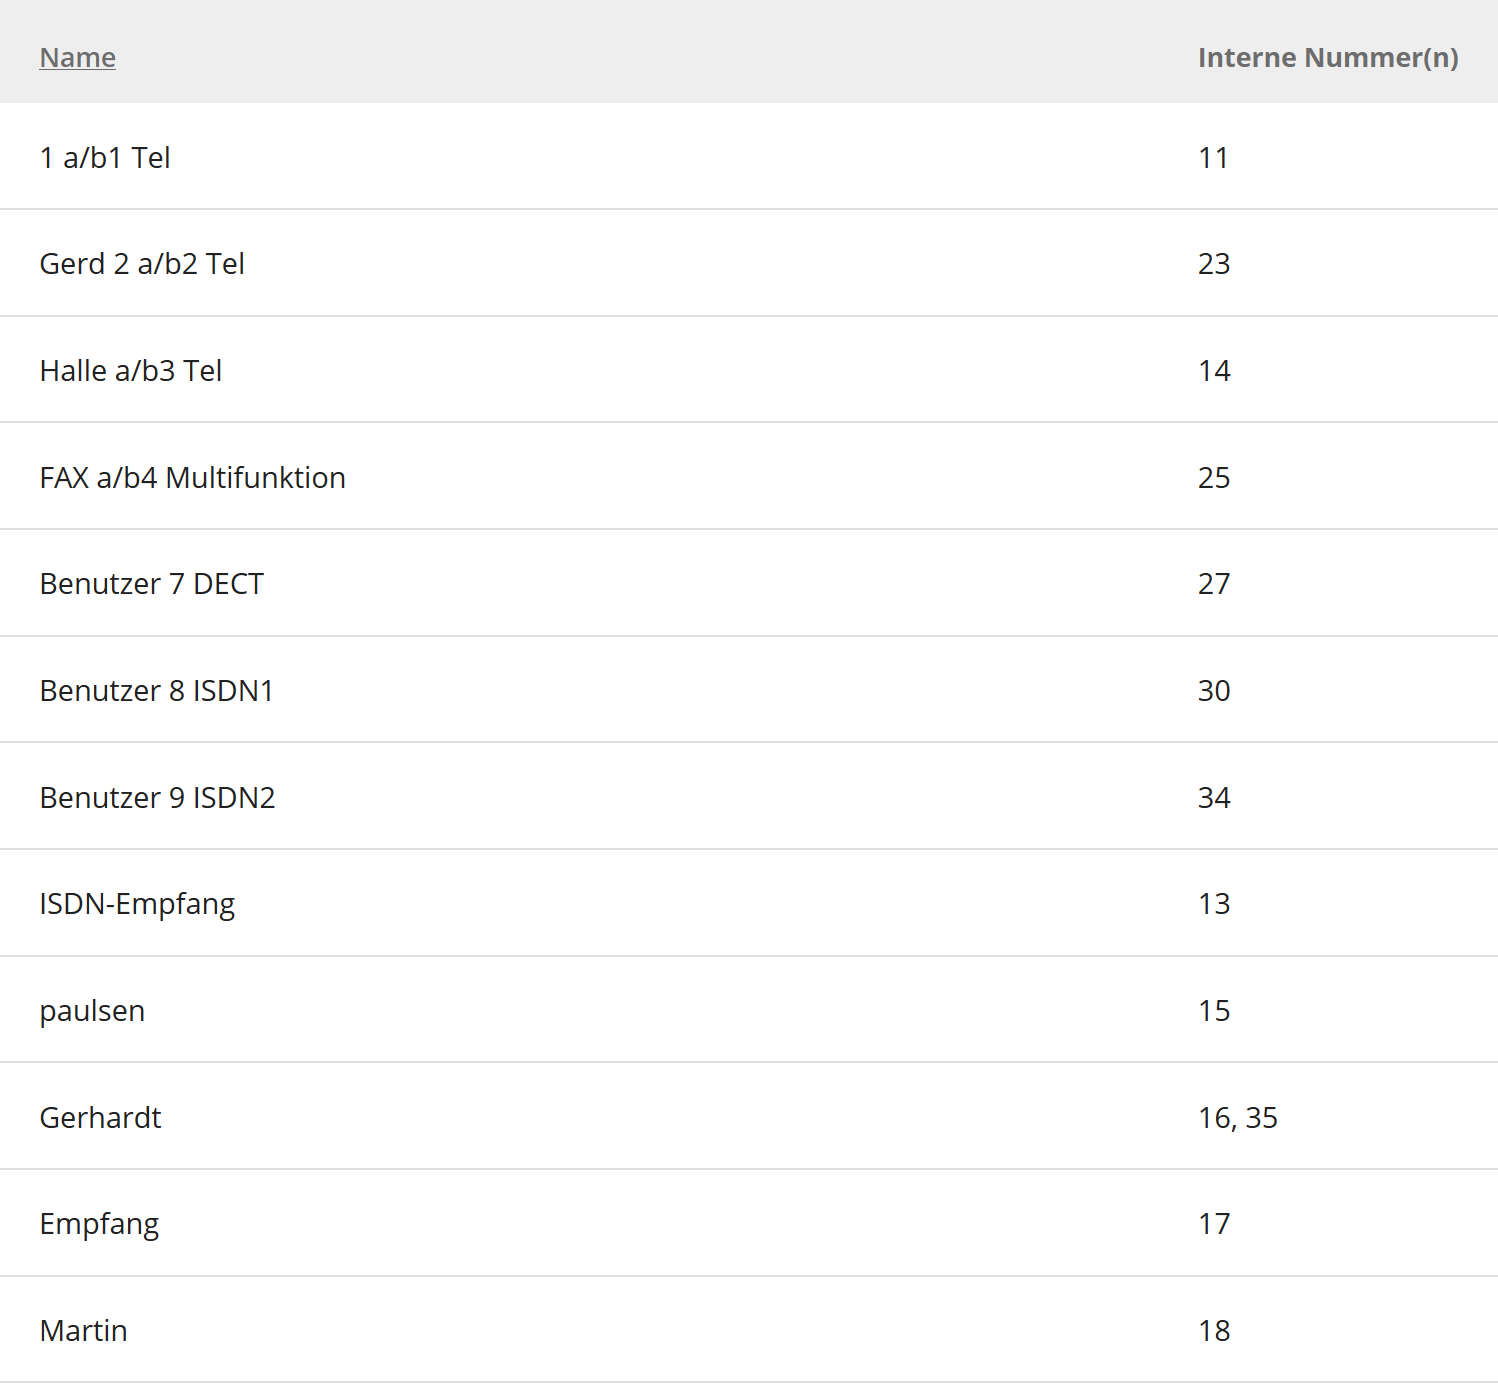Open the Benutzer 9 ISDN2 entry
The width and height of the screenshot is (1498, 1384).
tap(158, 798)
